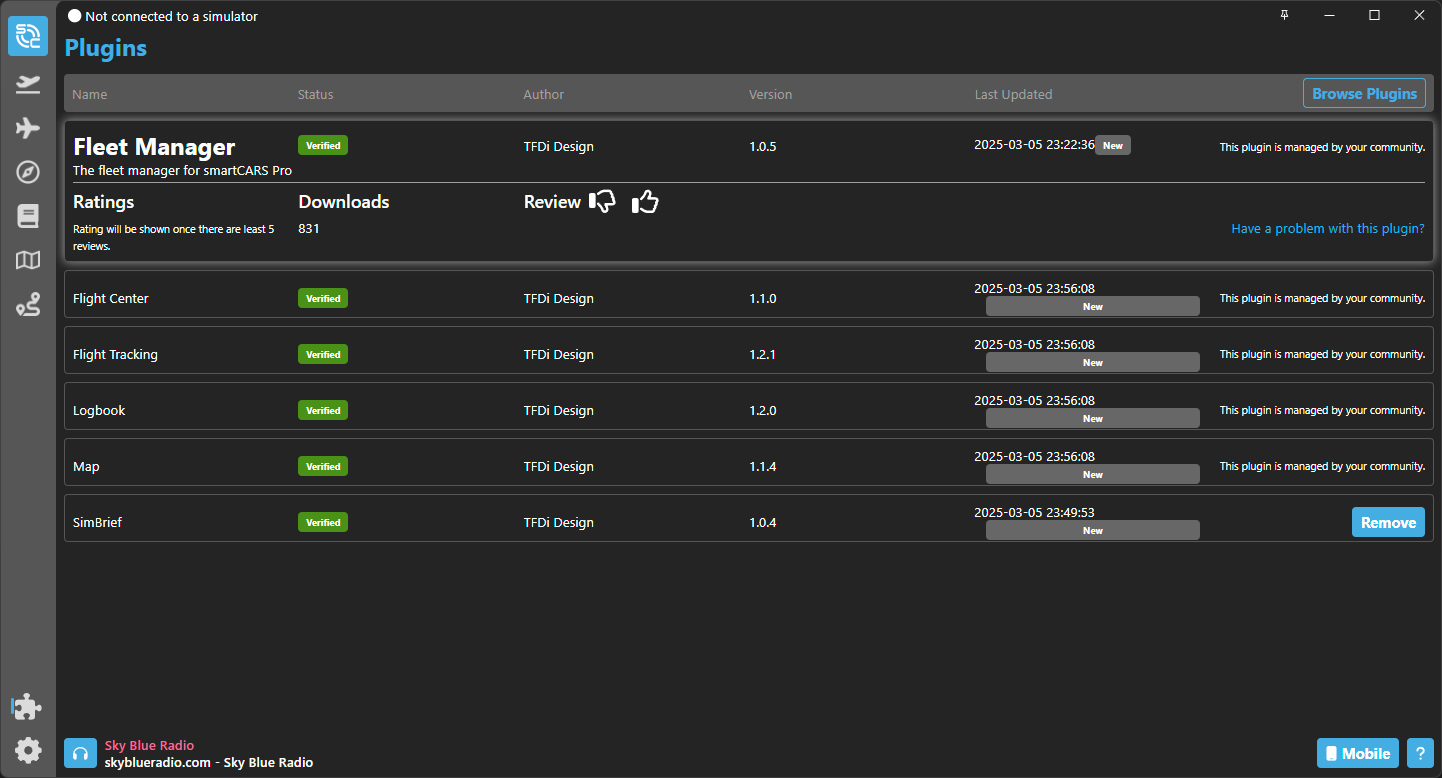Click Verified badge in Flight Center row
The image size is (1442, 778).
point(323,298)
